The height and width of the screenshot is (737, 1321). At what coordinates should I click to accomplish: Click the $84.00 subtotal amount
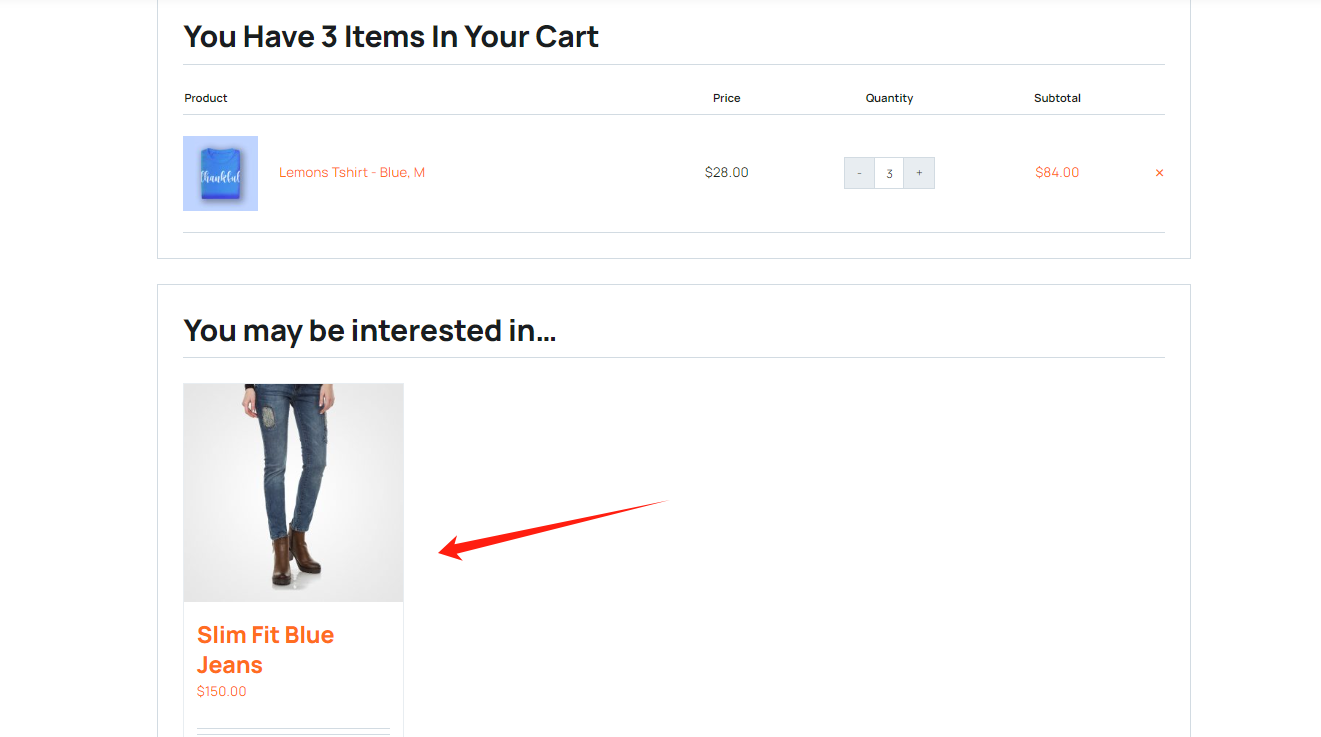click(x=1057, y=172)
